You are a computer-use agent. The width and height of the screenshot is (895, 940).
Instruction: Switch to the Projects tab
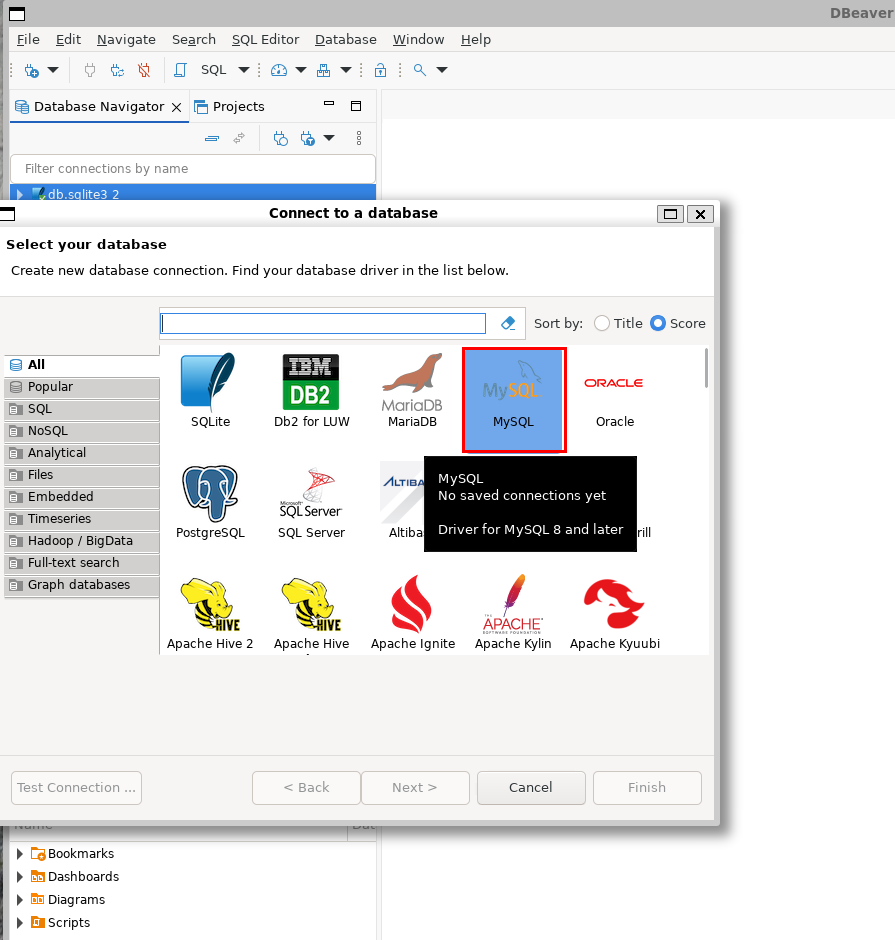(230, 107)
